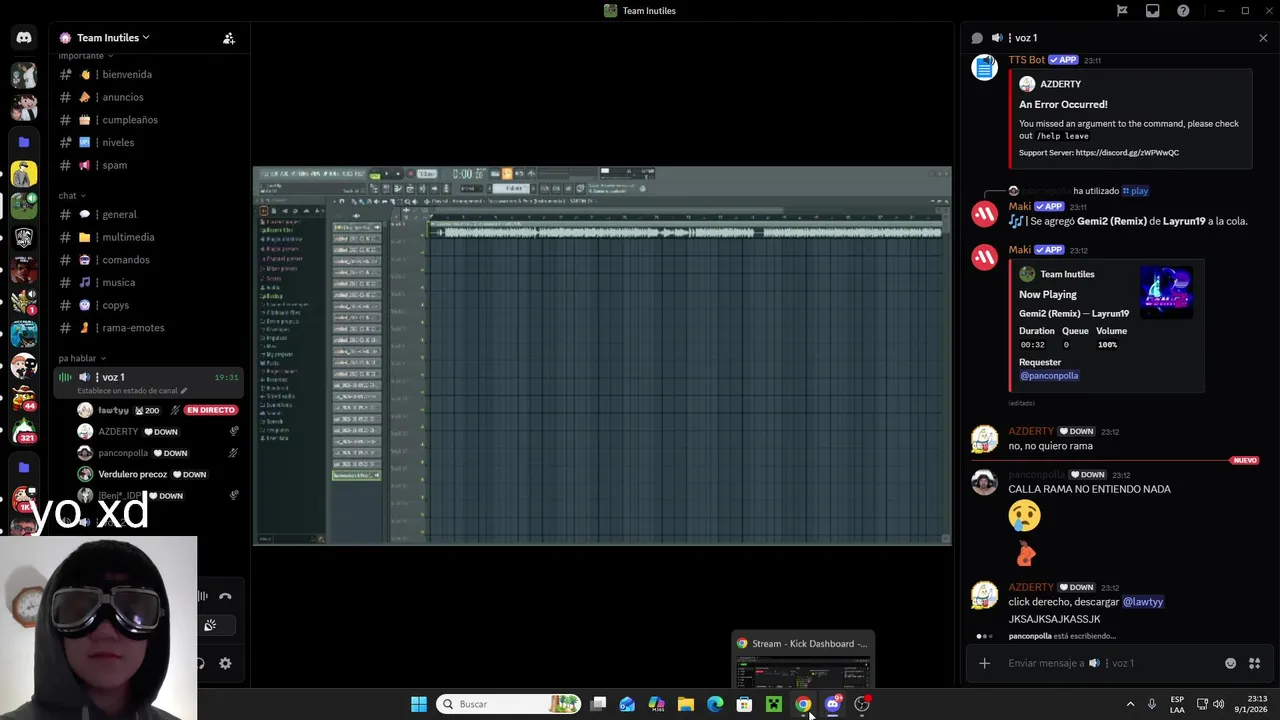Click the play slash command mention
Screen dimensions: 1280x720
1135,191
